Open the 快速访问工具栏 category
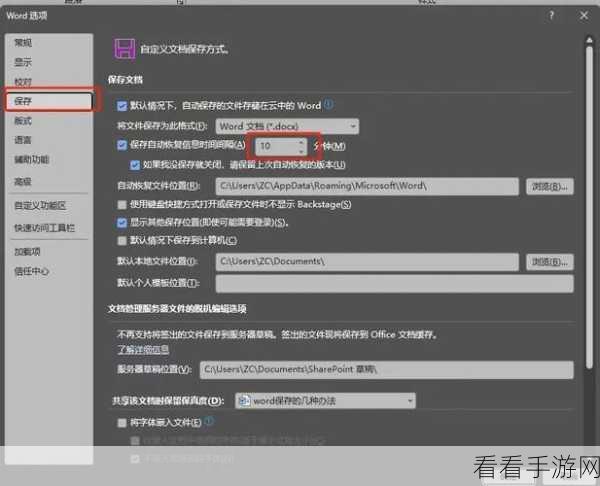 pos(49,228)
